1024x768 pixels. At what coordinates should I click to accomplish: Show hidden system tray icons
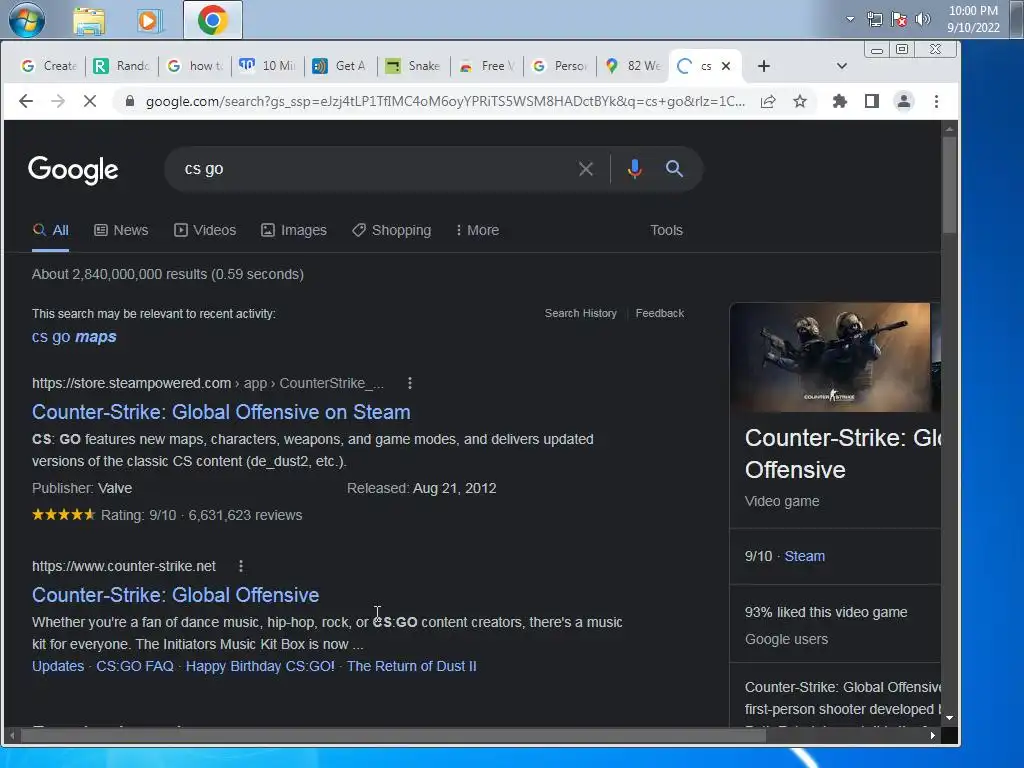(850, 19)
